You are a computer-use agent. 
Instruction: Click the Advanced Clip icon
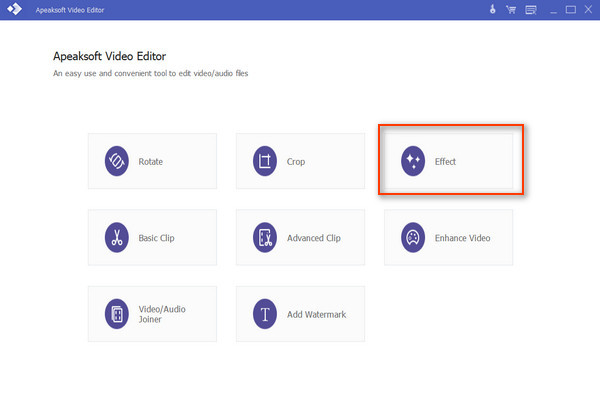pyautogui.click(x=265, y=238)
